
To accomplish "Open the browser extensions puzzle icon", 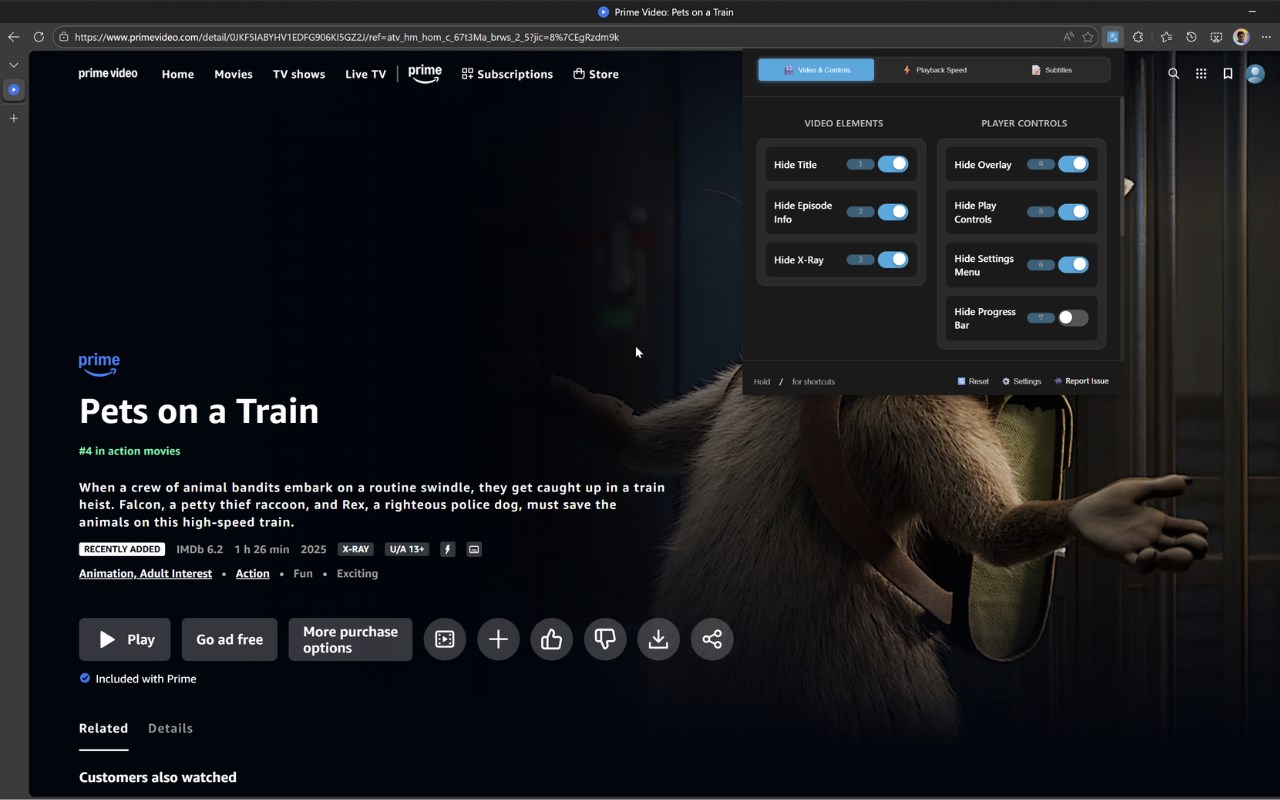I will [1138, 37].
